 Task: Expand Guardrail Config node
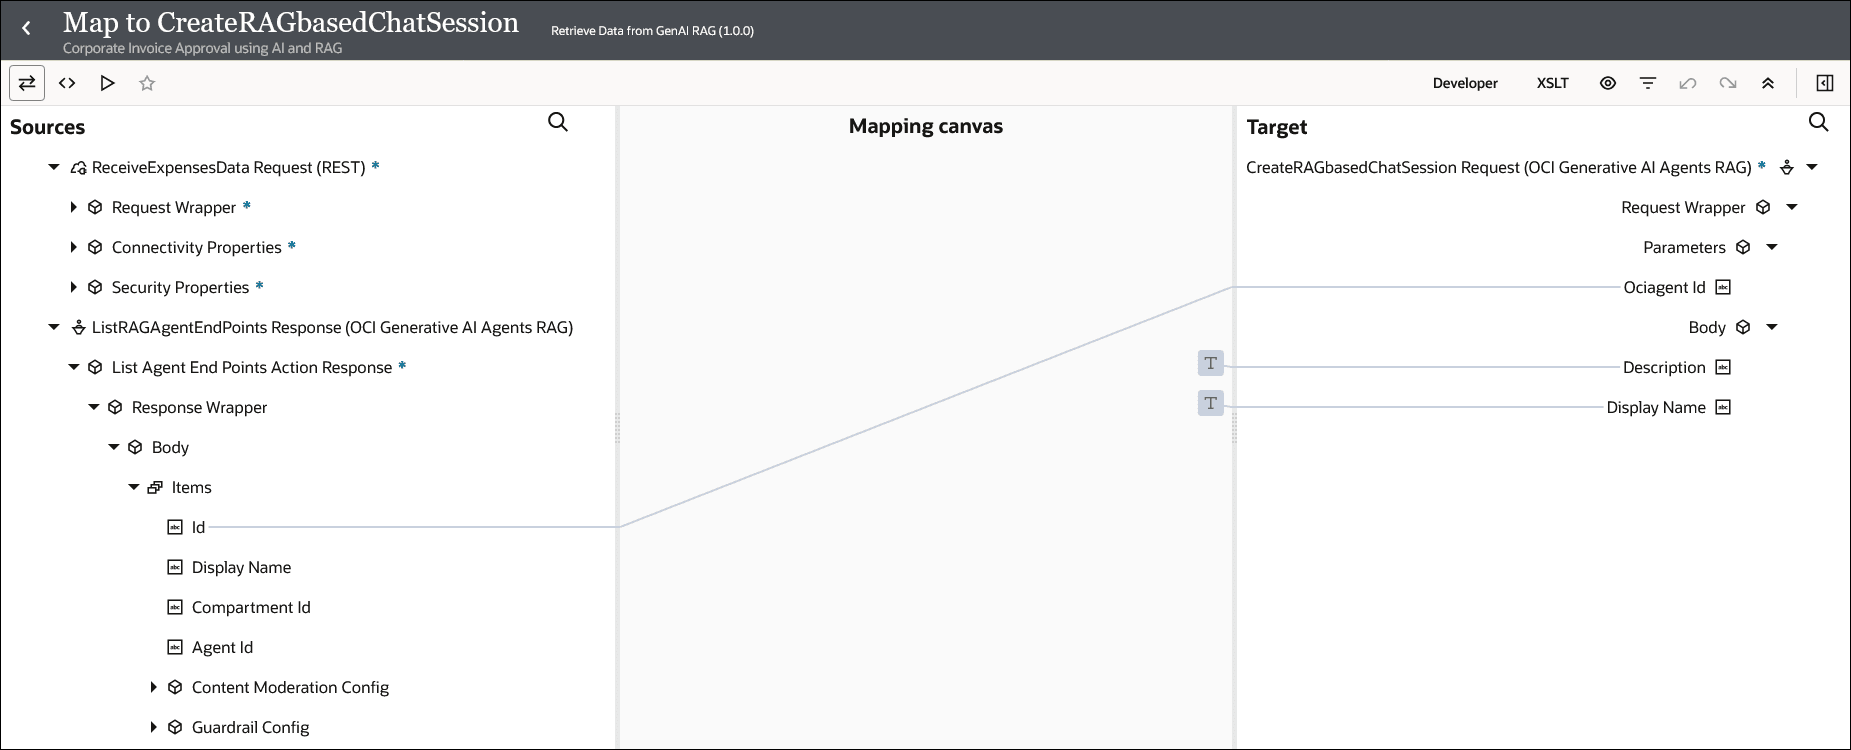pos(153,727)
